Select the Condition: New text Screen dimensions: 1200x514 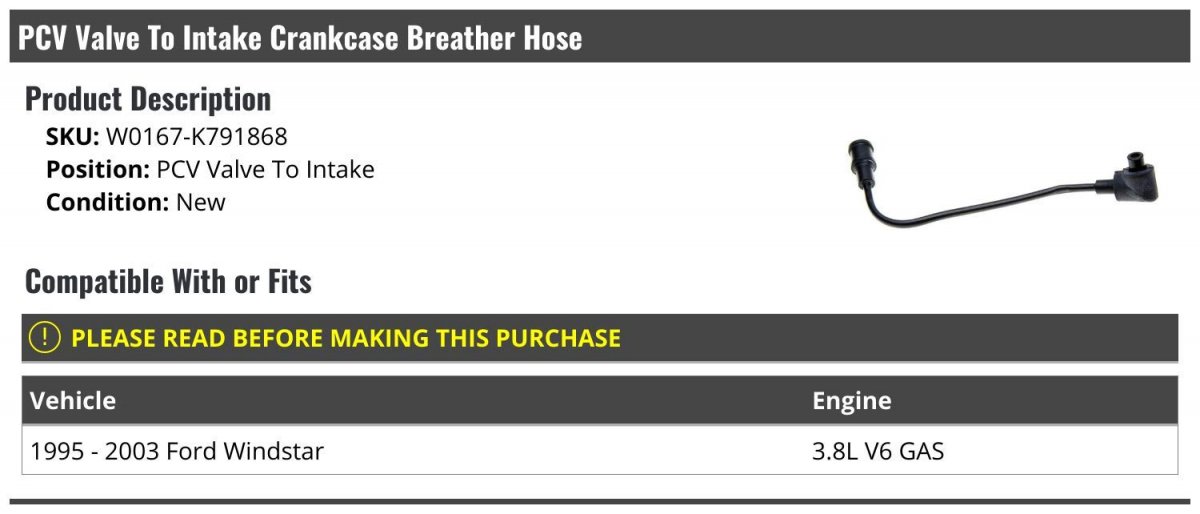point(136,202)
